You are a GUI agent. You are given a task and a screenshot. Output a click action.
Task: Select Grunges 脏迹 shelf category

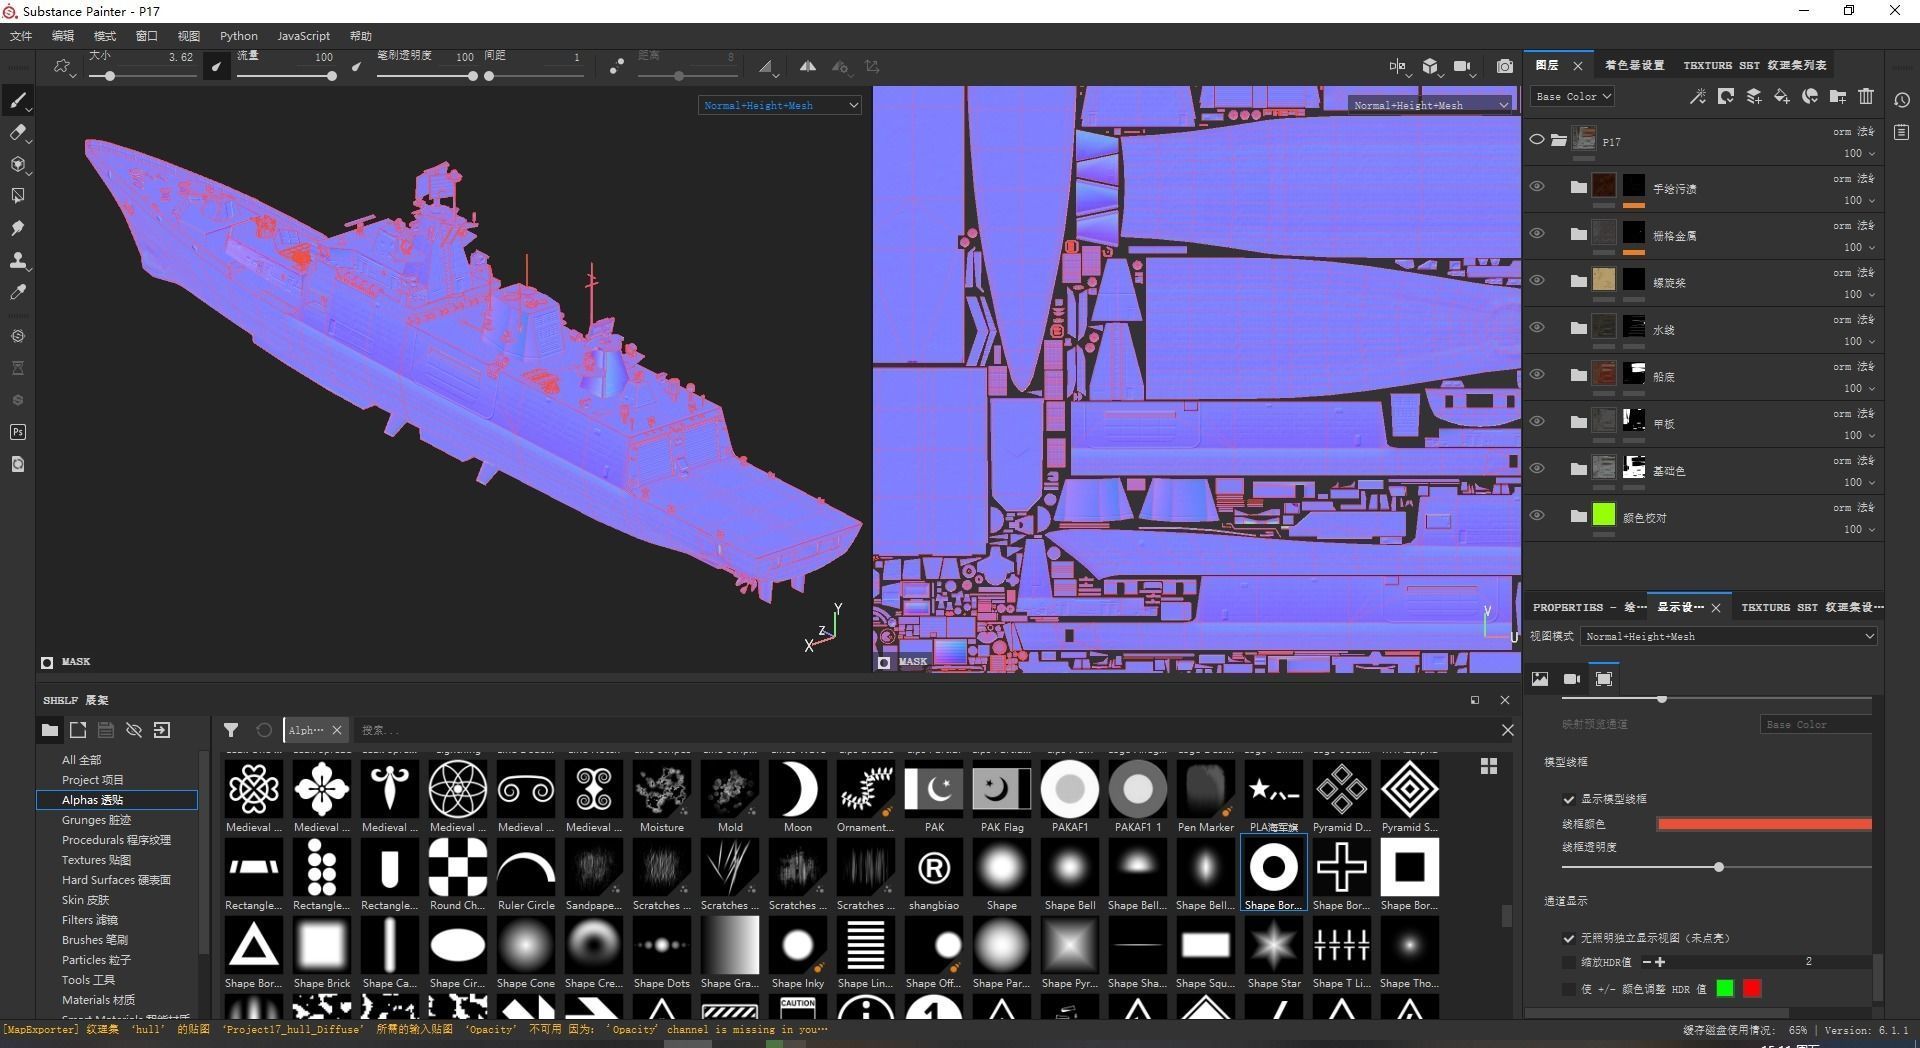(x=96, y=820)
